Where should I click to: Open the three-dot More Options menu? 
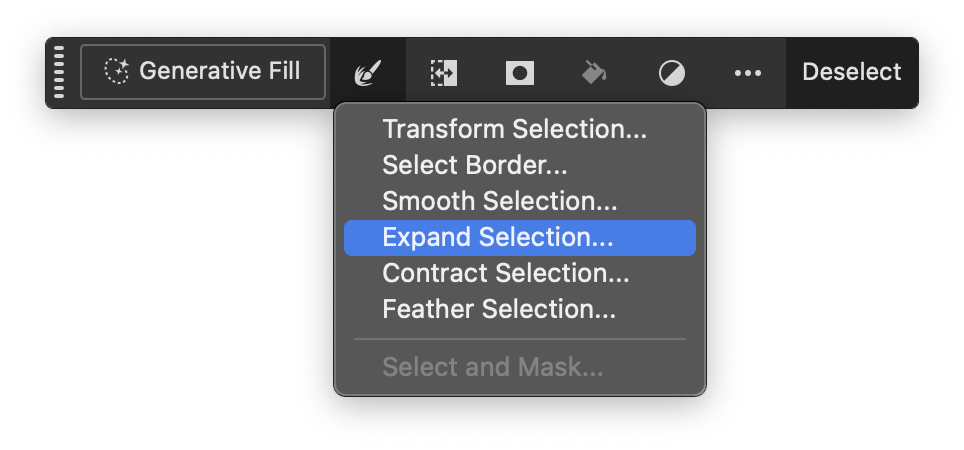pos(748,73)
